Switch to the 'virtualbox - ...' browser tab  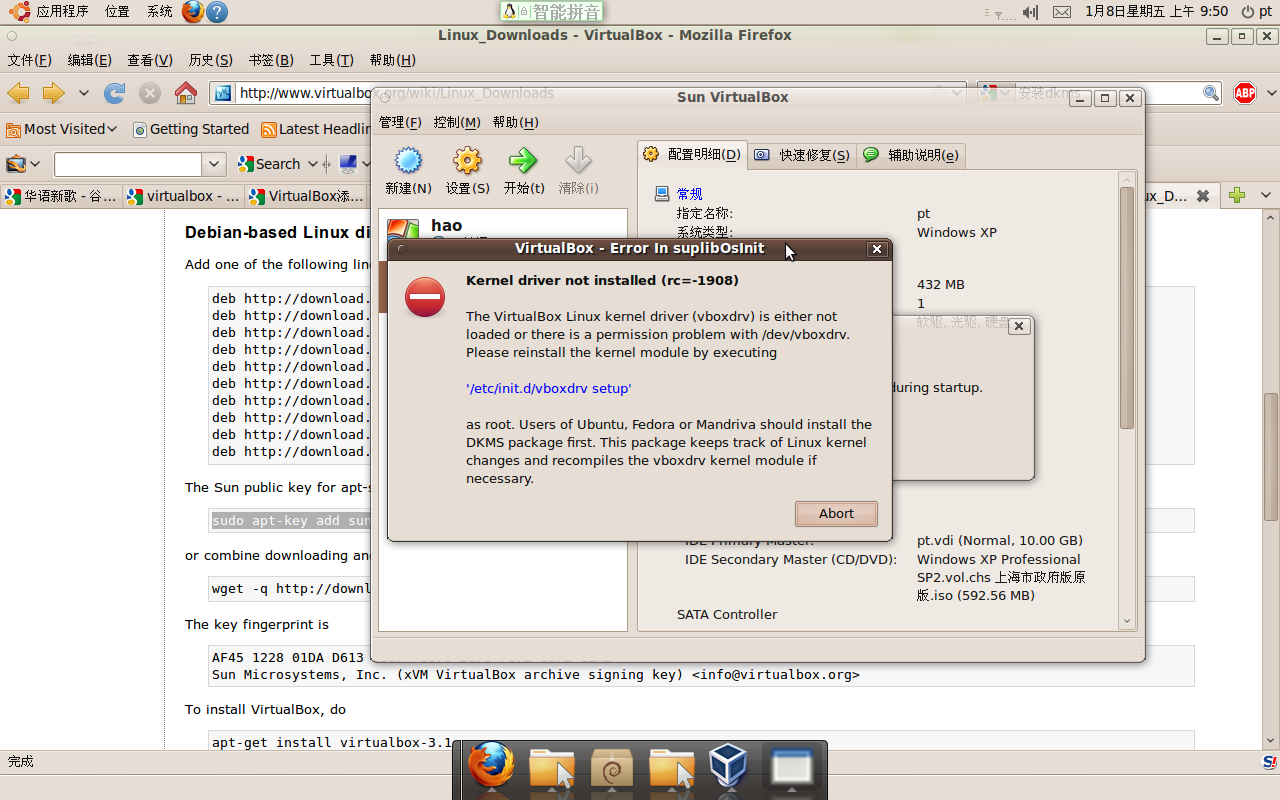[x=184, y=196]
